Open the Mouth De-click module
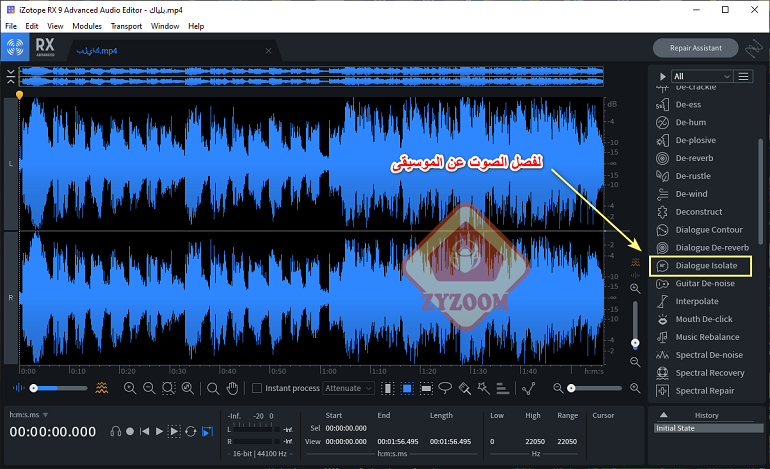770x469 pixels. 703,319
